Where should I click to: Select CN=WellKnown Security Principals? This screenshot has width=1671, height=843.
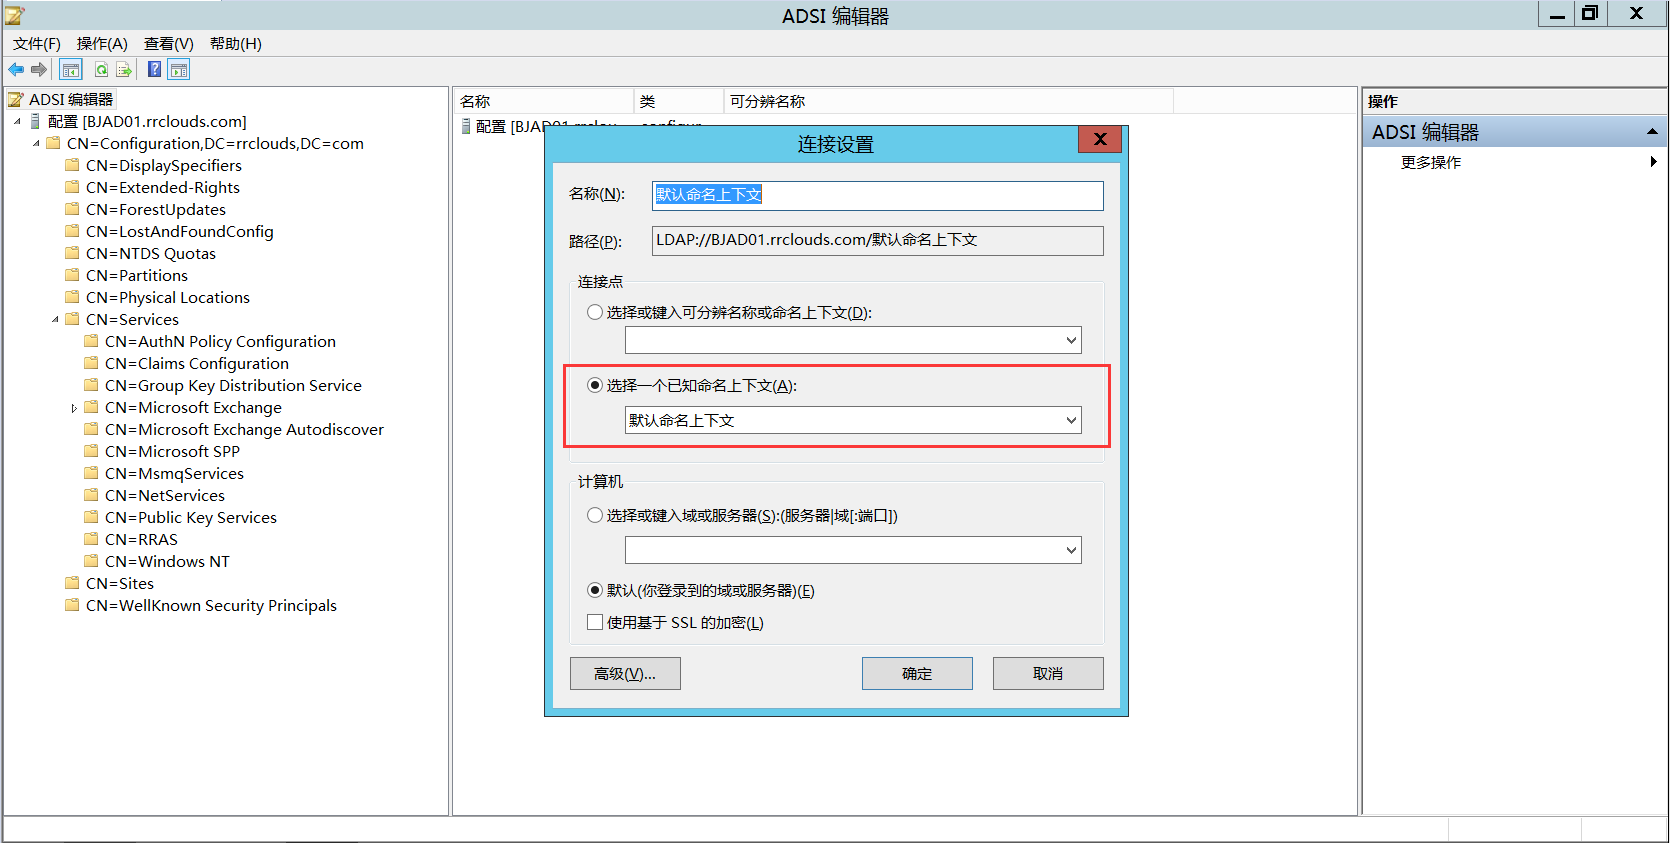coord(211,605)
